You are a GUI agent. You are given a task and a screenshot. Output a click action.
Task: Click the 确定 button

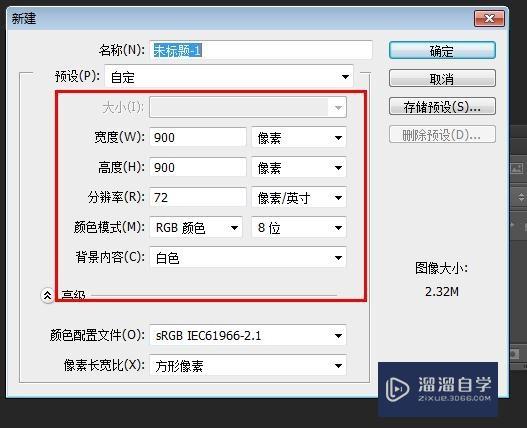(442, 51)
